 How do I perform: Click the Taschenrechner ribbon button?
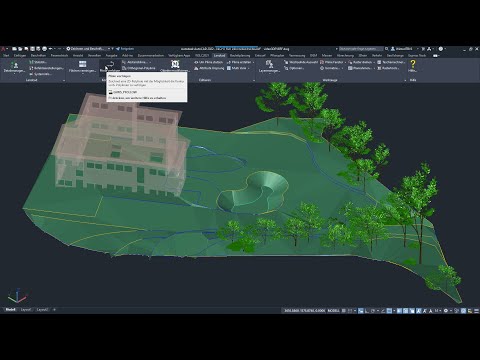click(x=391, y=62)
